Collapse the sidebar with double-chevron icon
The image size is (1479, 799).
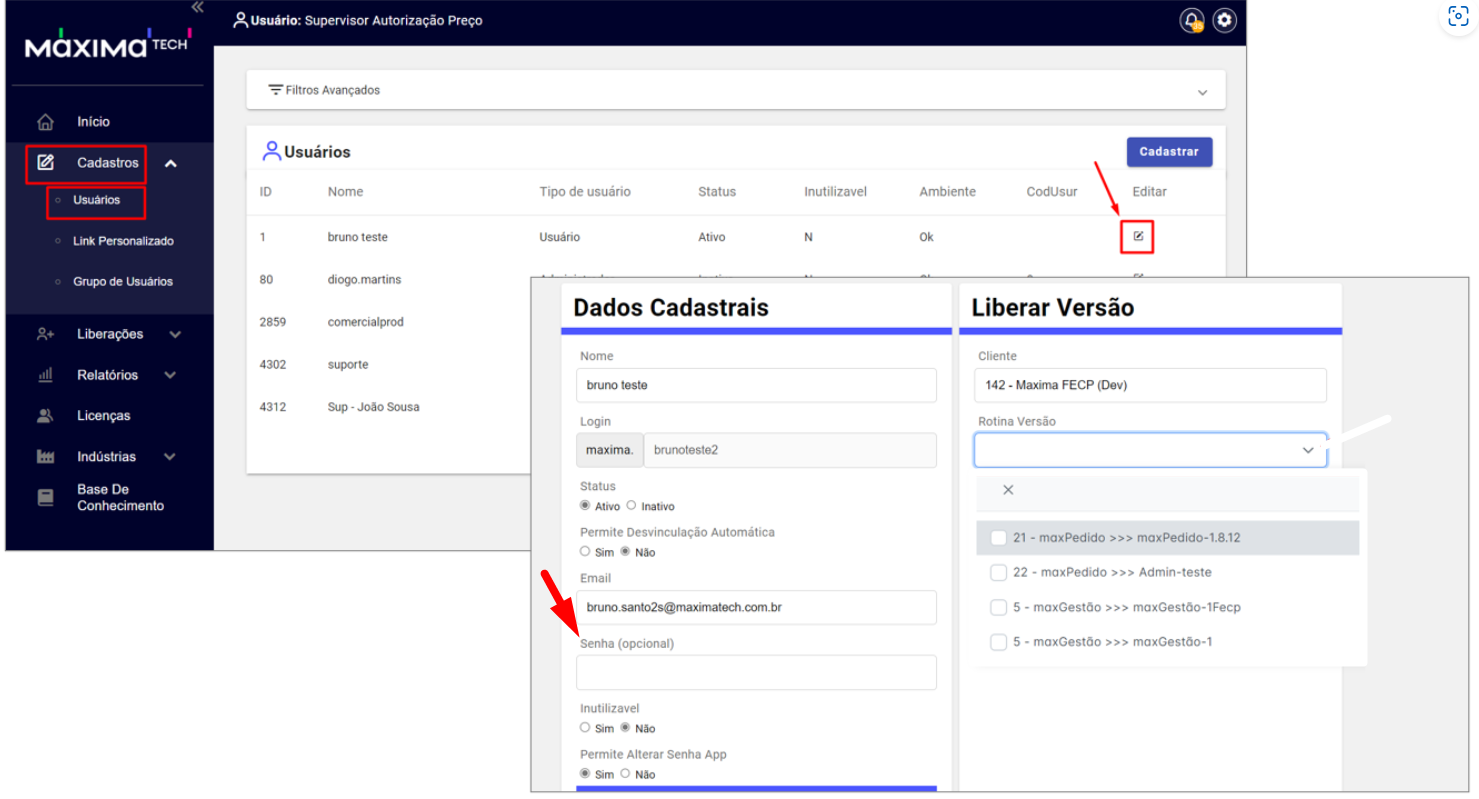tap(197, 8)
